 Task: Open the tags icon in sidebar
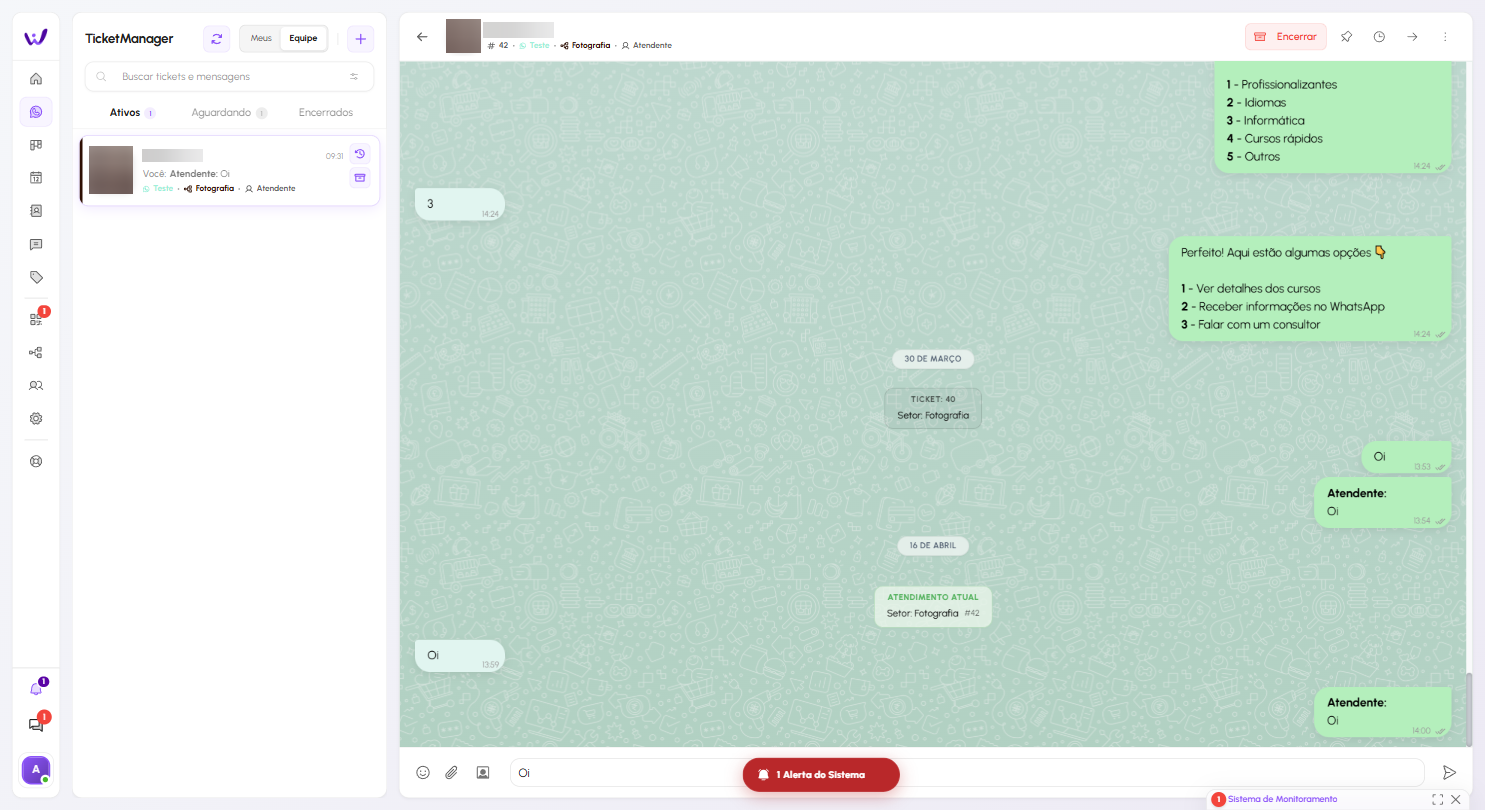(x=36, y=278)
